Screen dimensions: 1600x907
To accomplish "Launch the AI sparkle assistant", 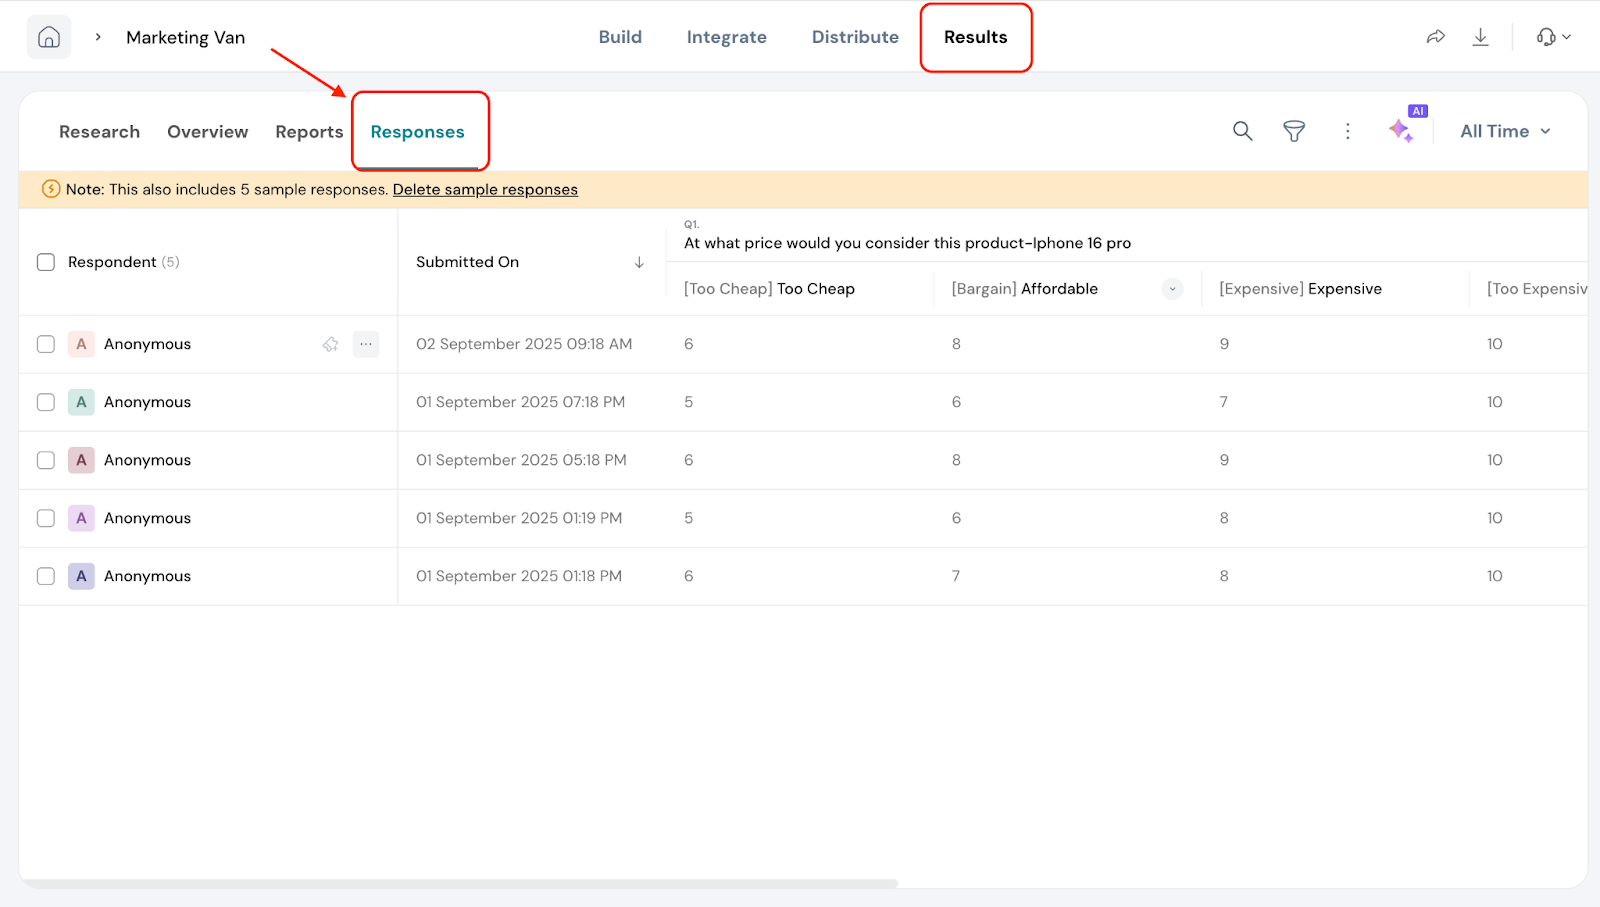I will (1401, 130).
